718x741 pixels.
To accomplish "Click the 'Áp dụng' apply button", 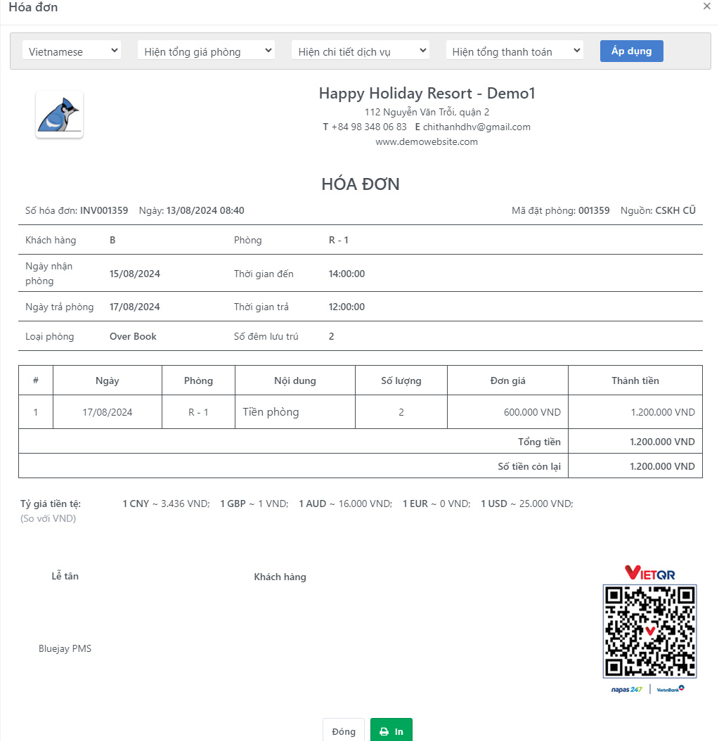I will 631,51.
